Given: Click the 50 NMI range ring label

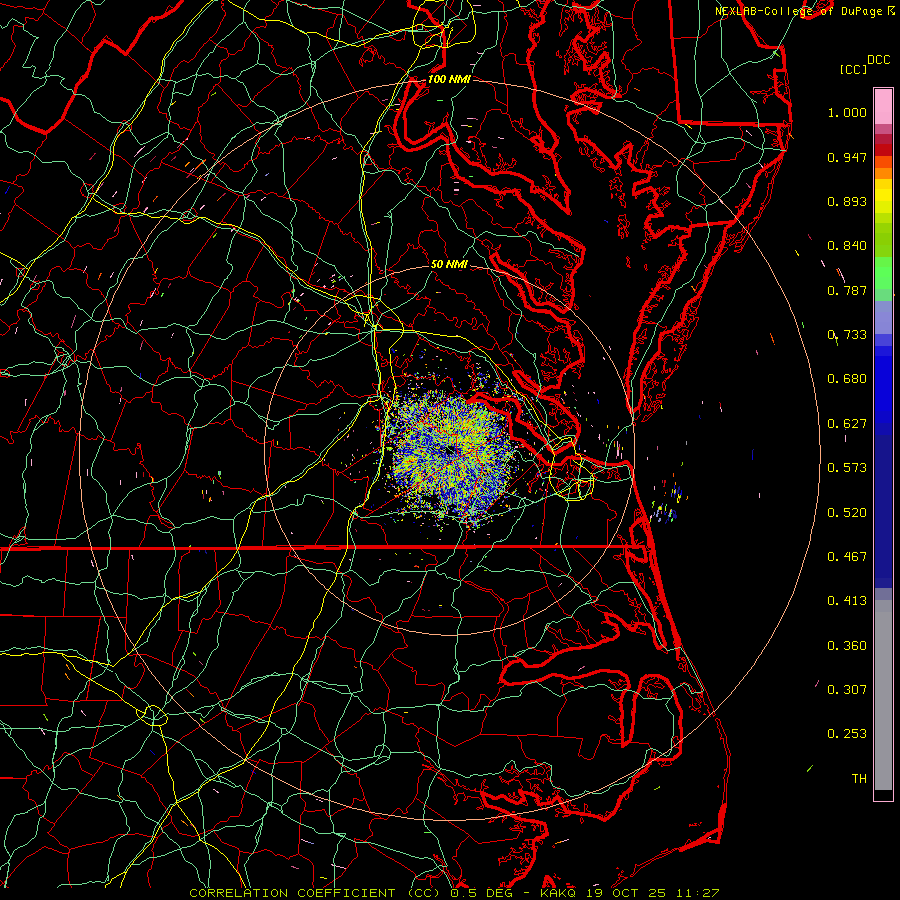Looking at the screenshot, I should point(449,264).
